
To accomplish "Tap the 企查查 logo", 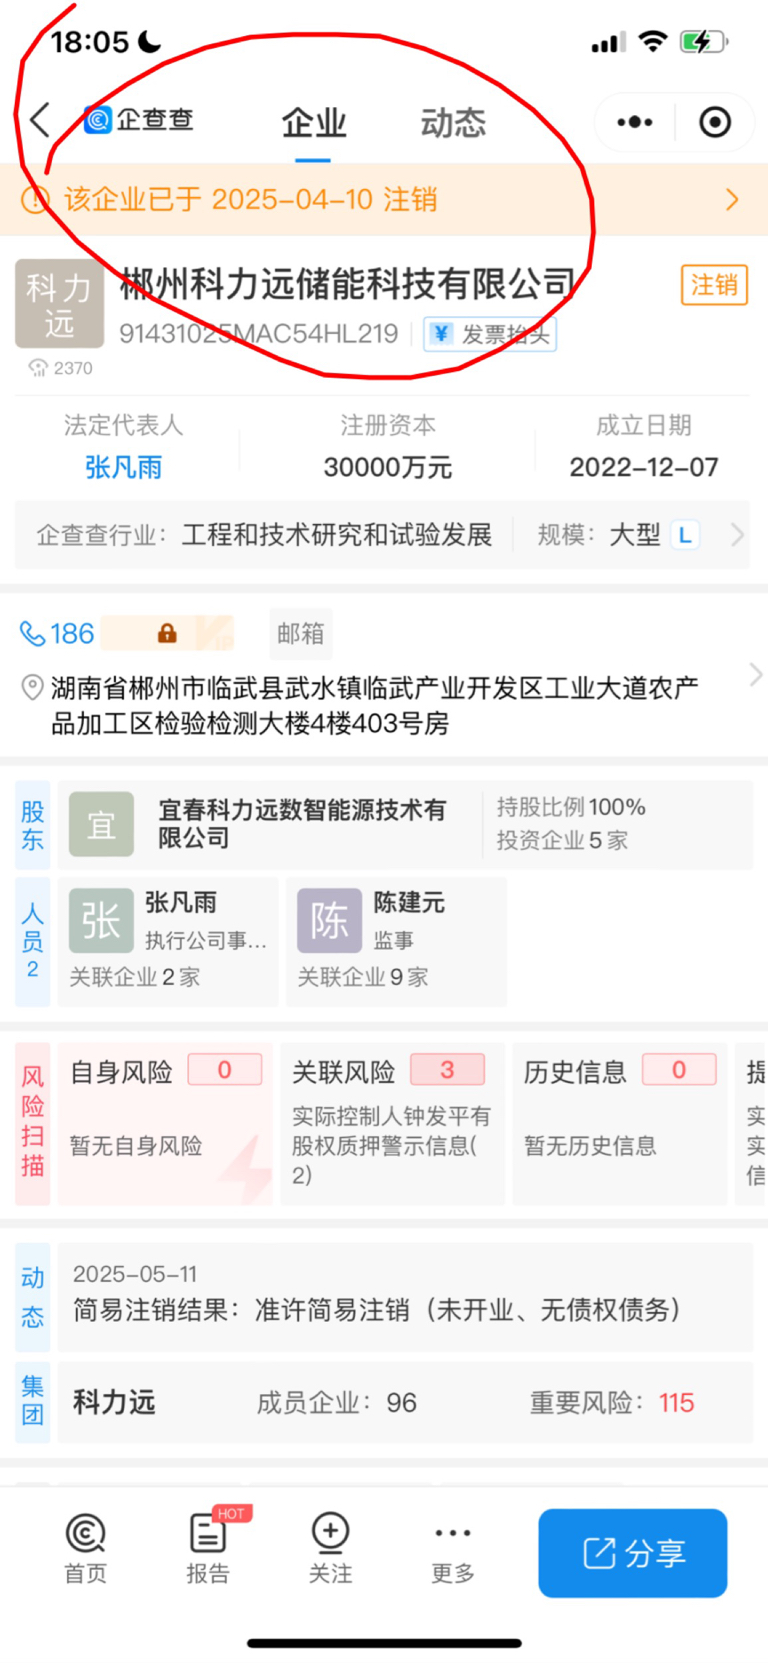I will [139, 120].
